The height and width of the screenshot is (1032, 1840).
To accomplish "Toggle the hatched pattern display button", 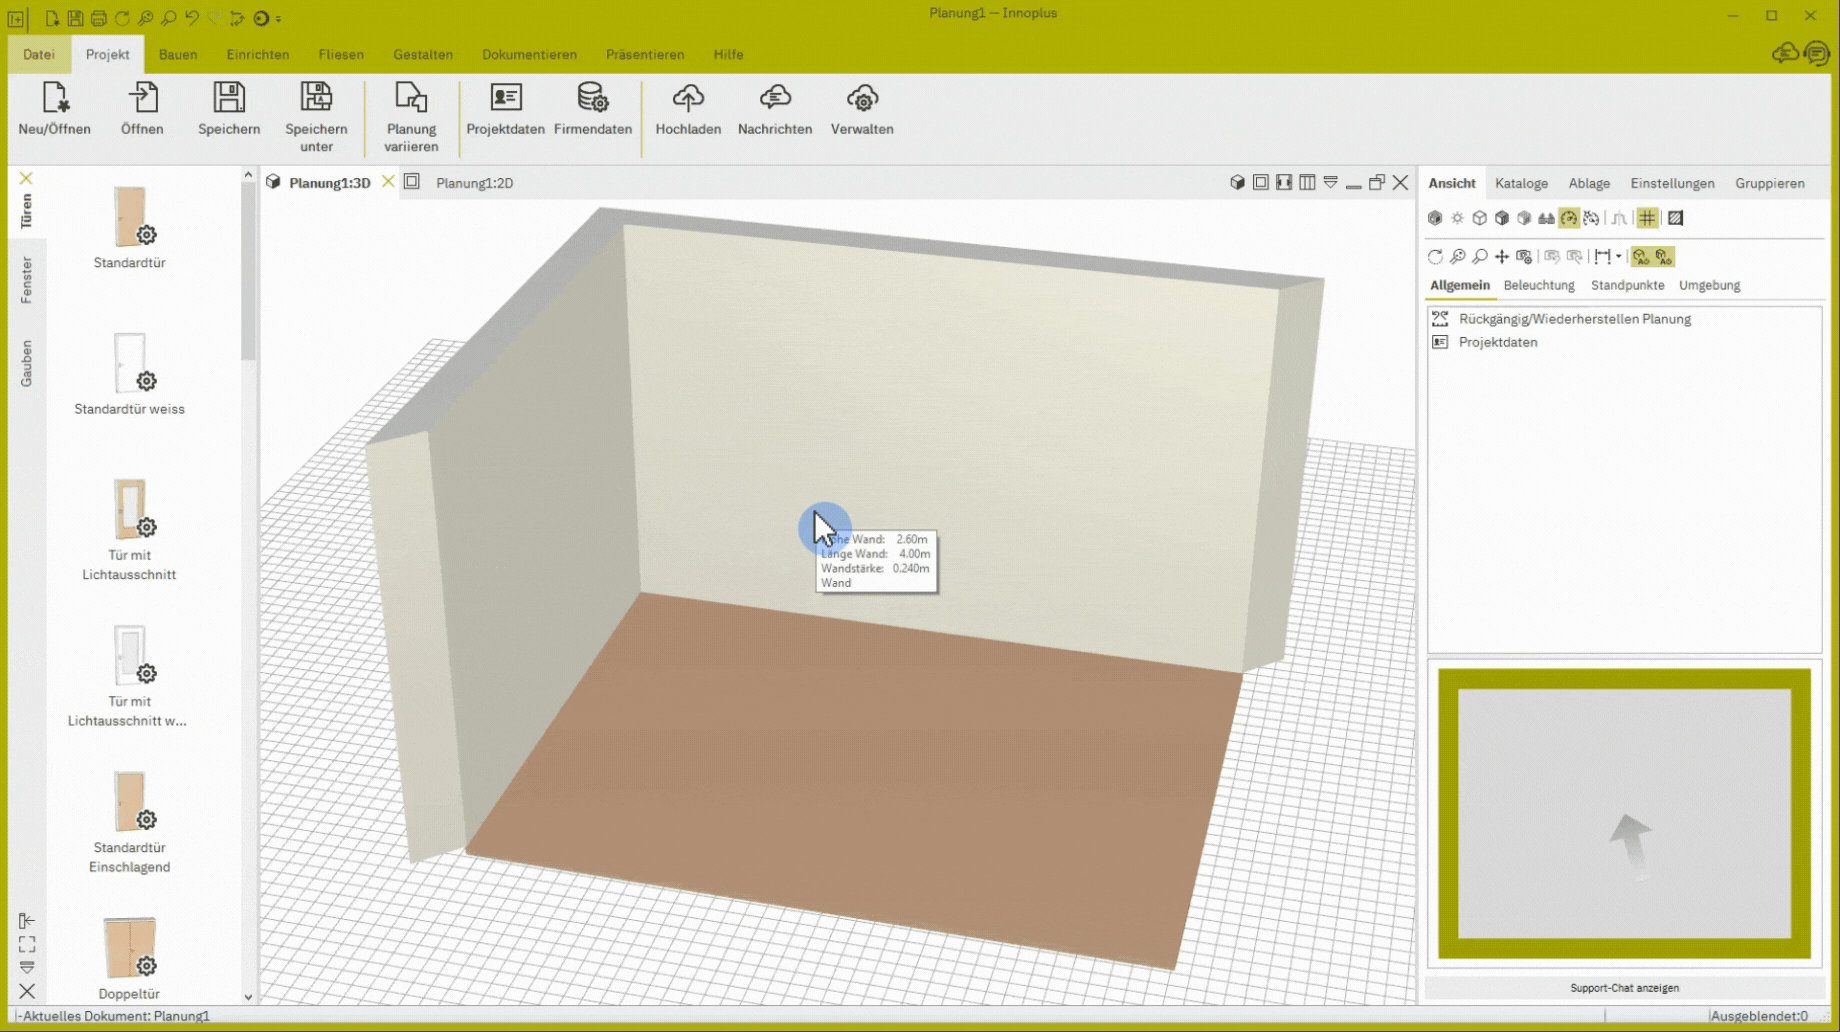I will 1675,218.
